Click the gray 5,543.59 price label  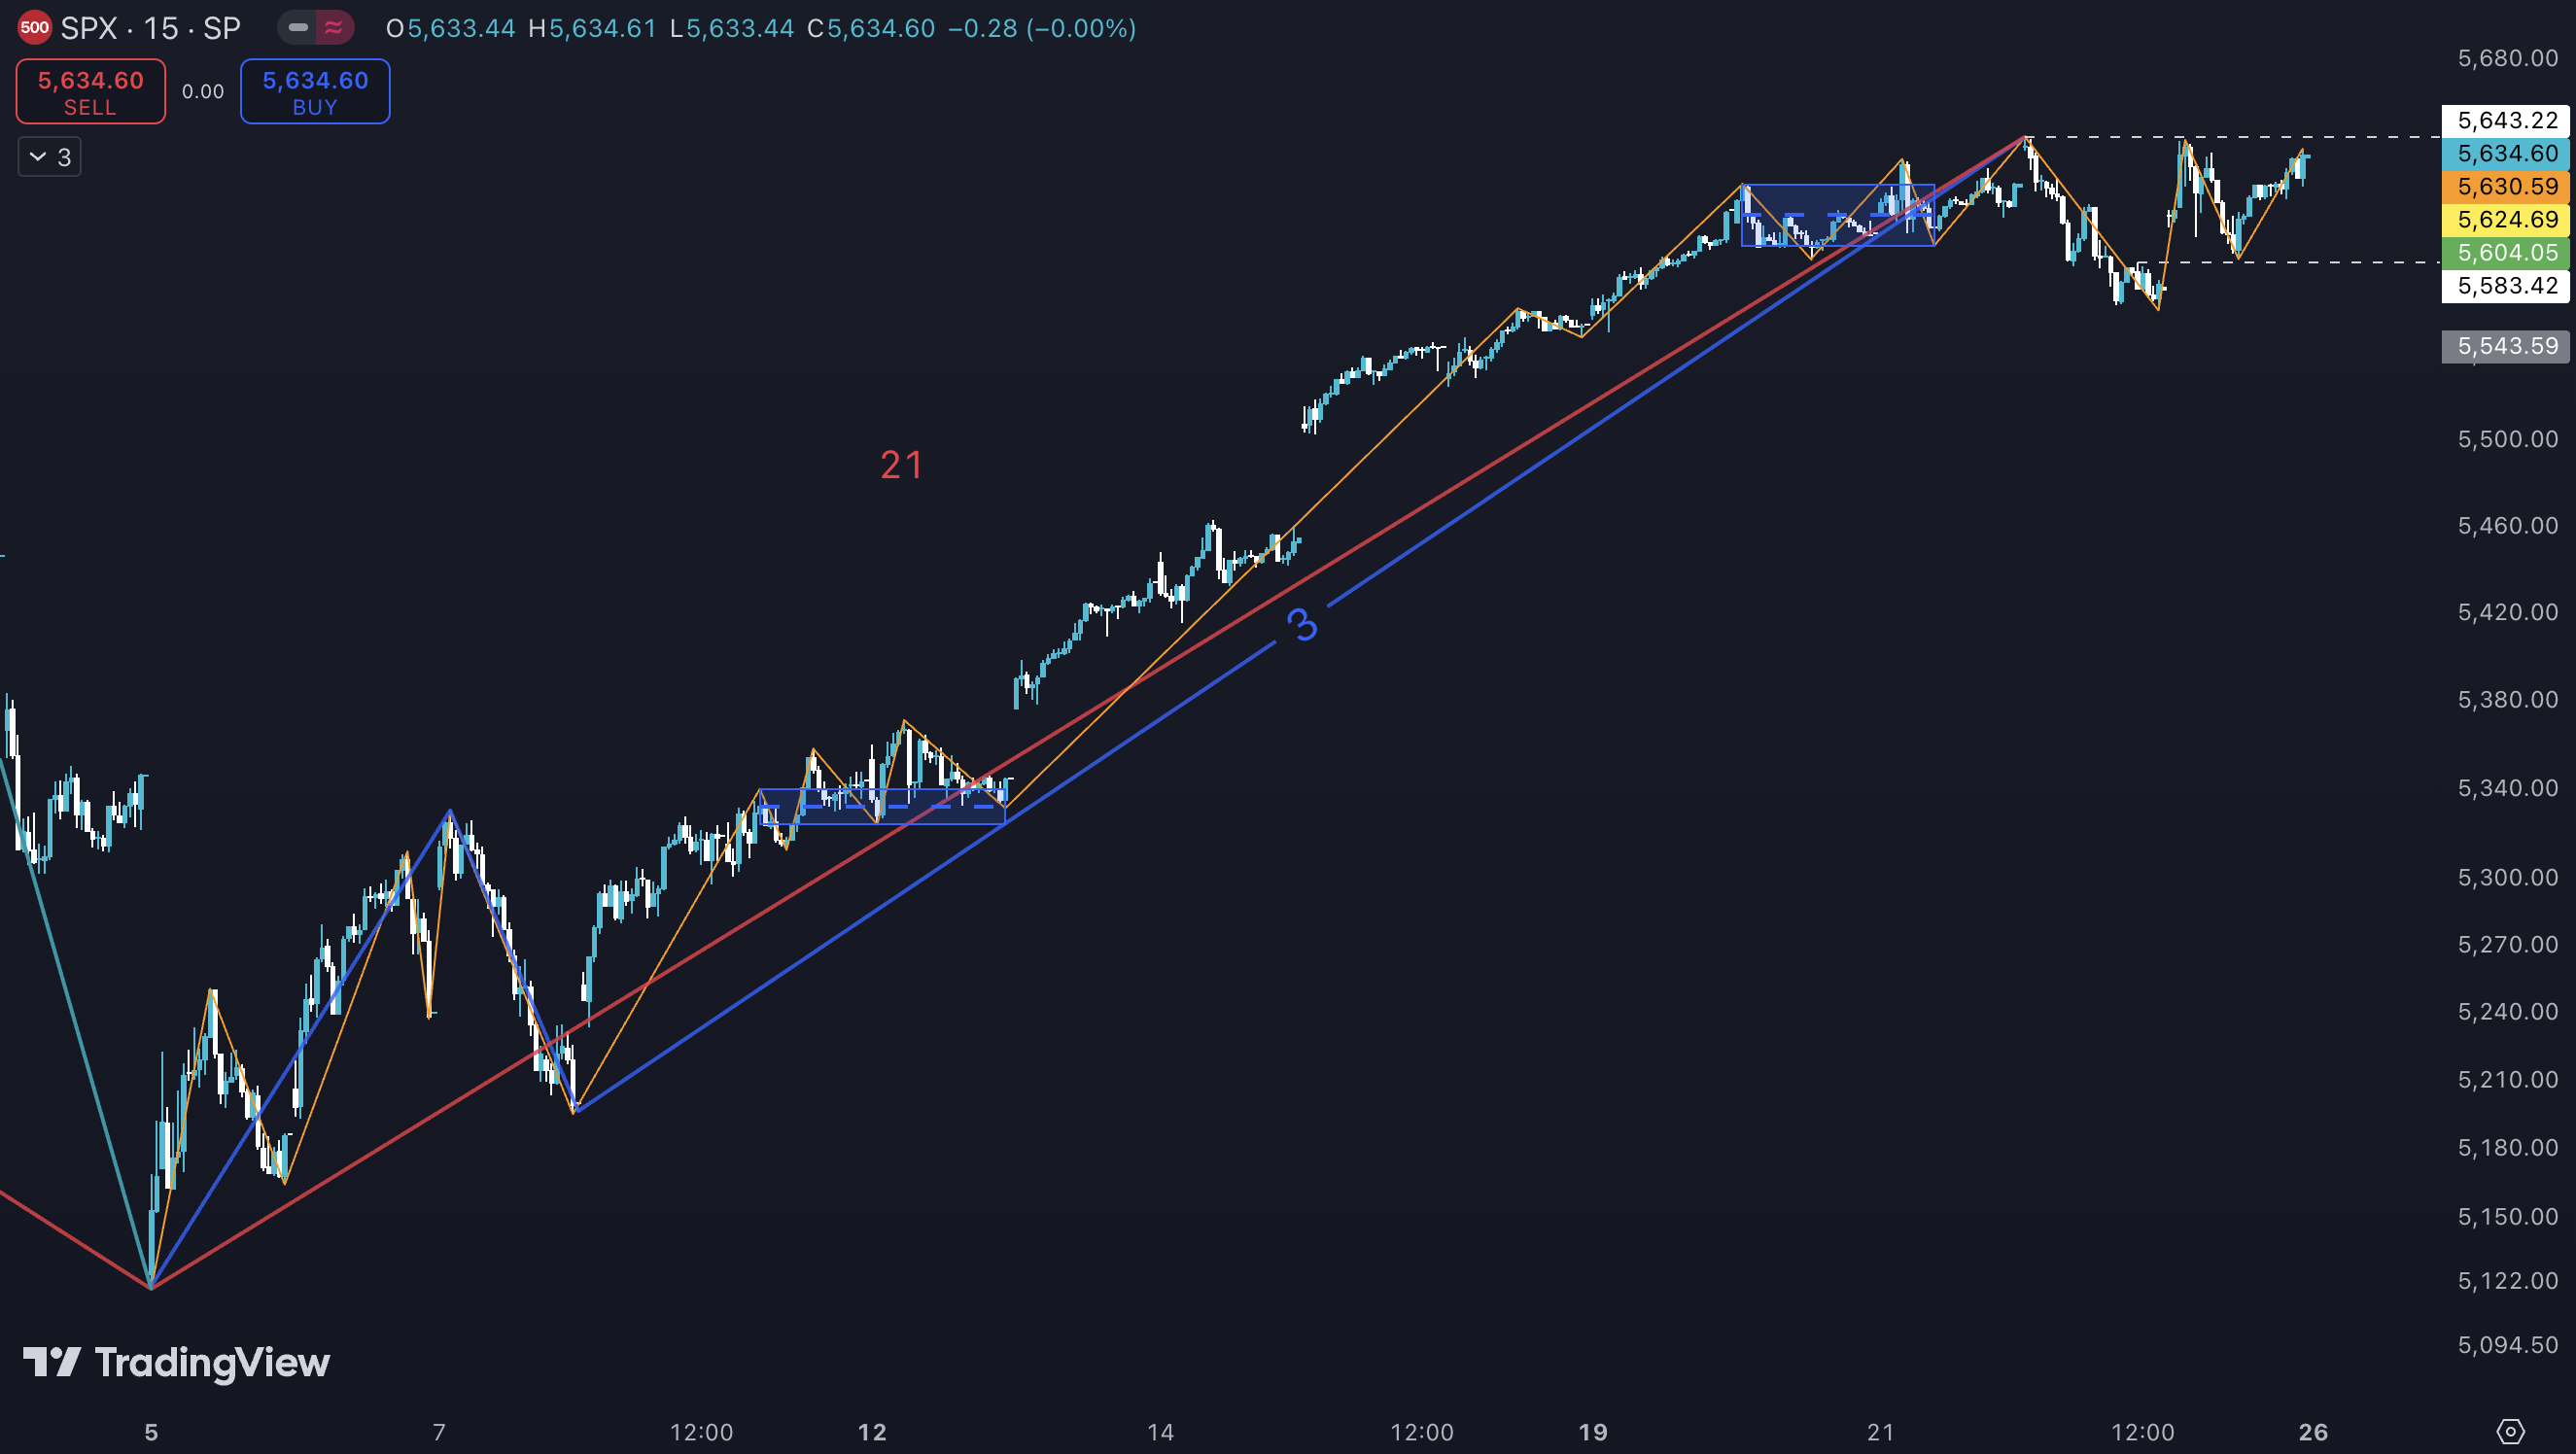[x=2506, y=346]
